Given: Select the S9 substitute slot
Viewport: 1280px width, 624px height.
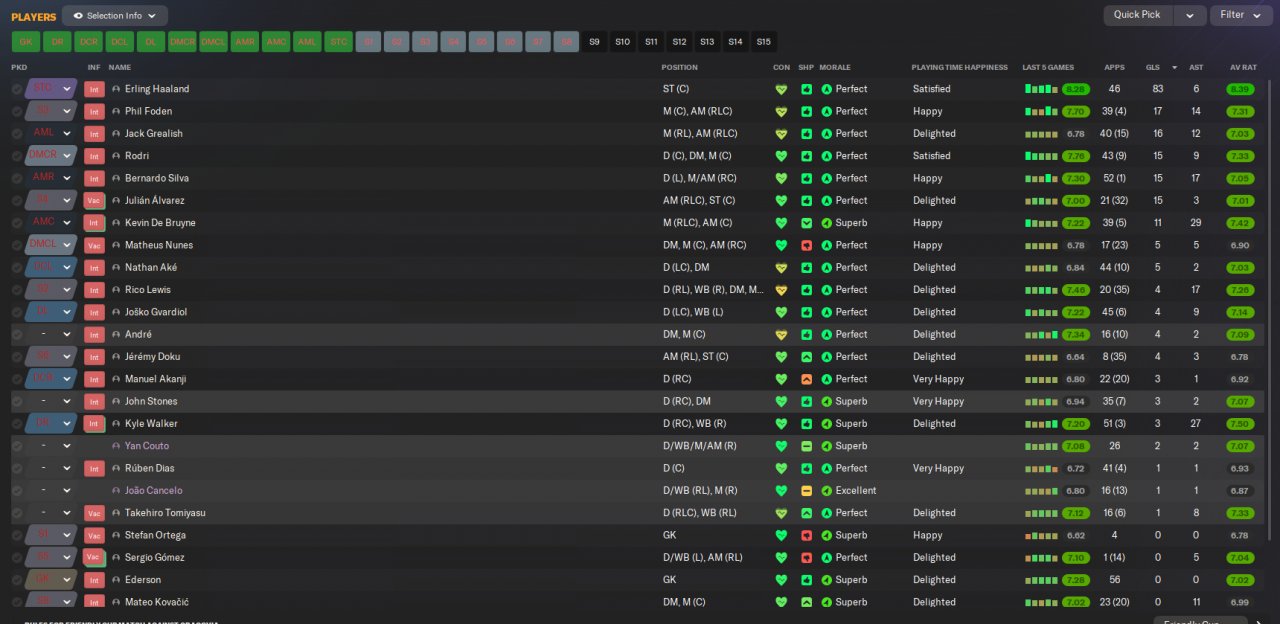Looking at the screenshot, I should point(595,42).
